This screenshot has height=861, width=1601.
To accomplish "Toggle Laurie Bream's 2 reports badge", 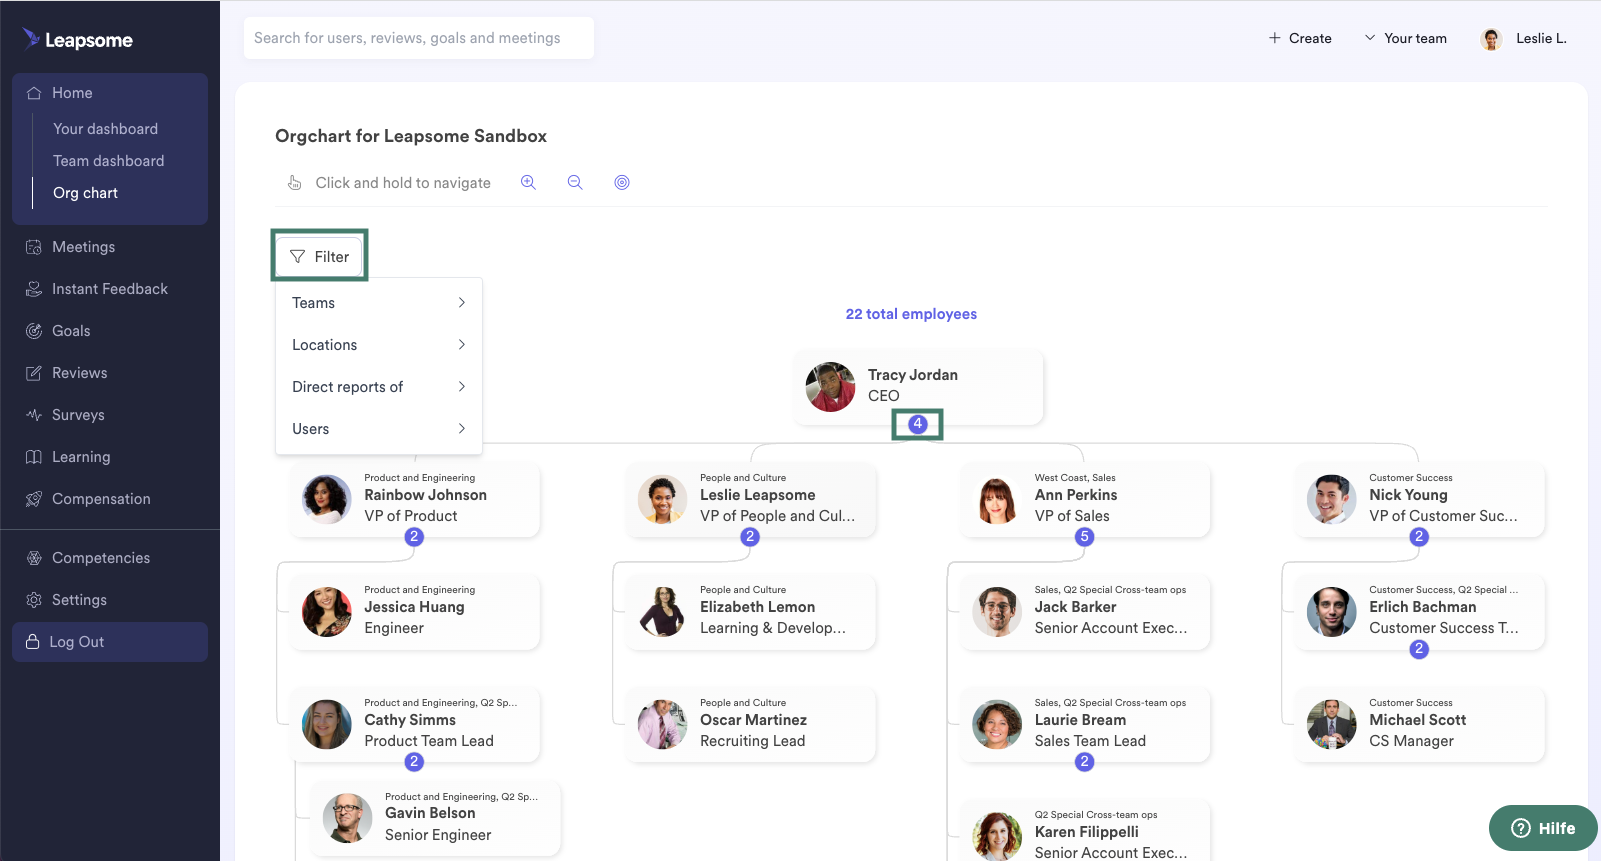I will [1084, 762].
